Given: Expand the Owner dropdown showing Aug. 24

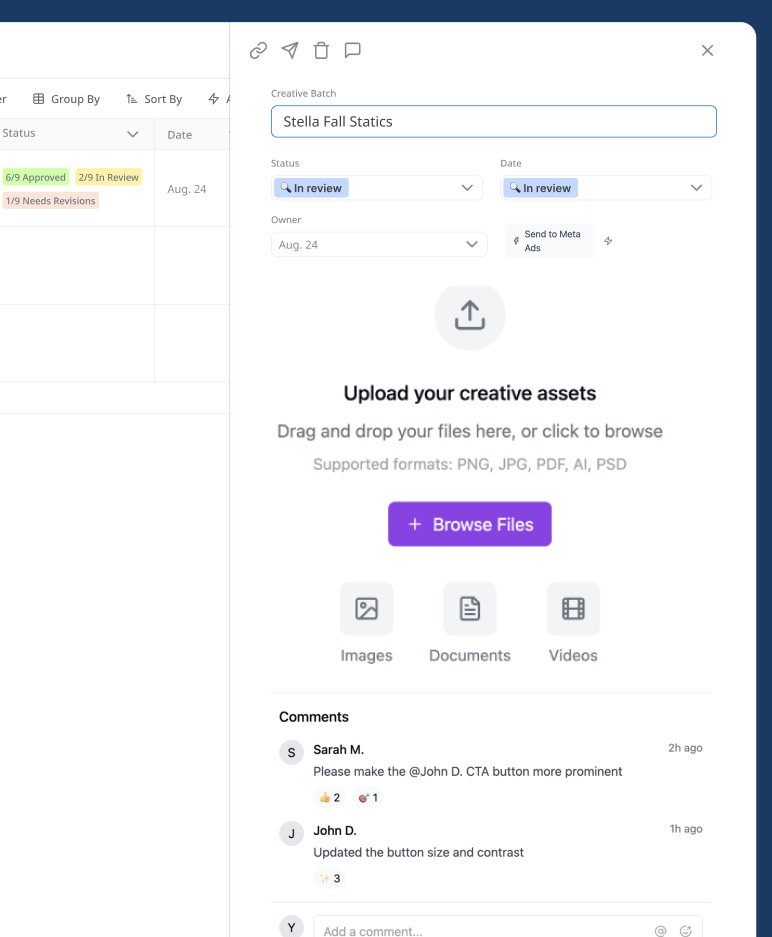Looking at the screenshot, I should click(x=378, y=245).
